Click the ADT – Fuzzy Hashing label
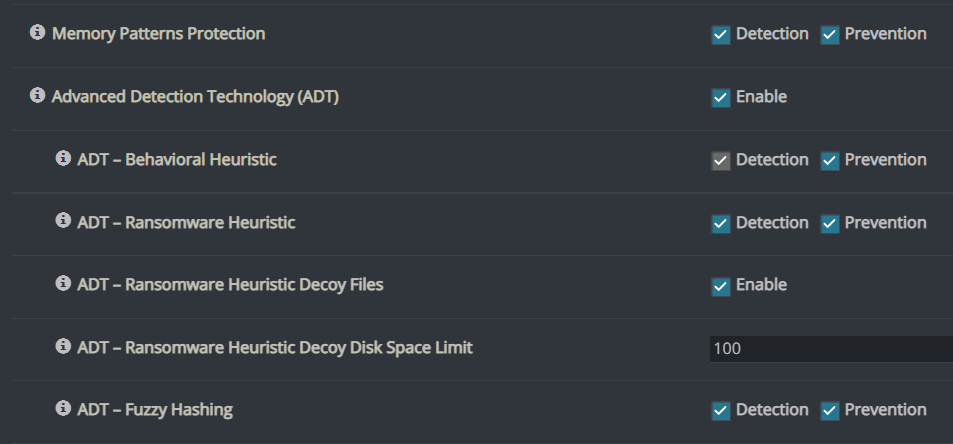 (x=155, y=410)
